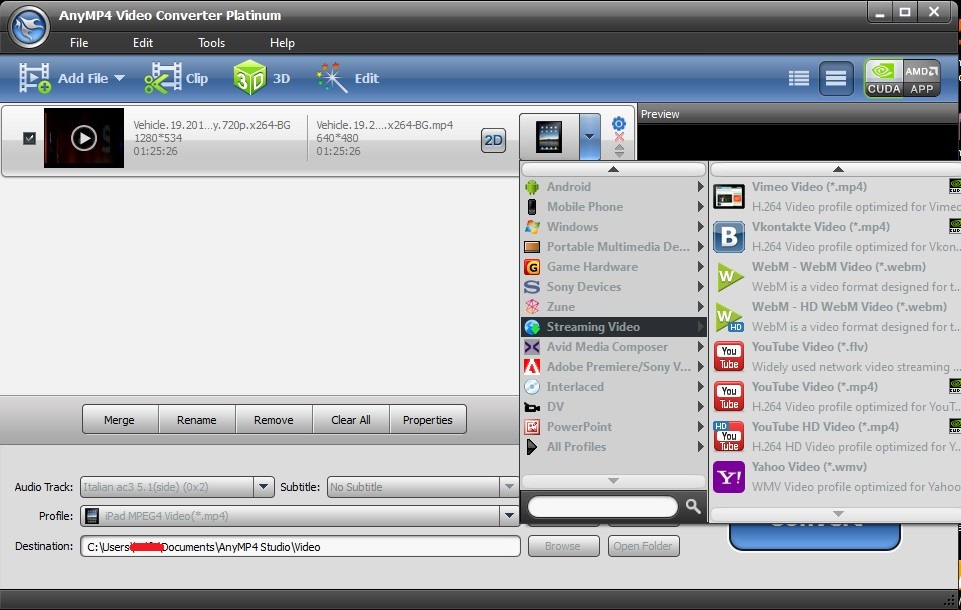The width and height of the screenshot is (961, 610).
Task: Select WebM - HD WebM Video profile
Action: 835,316
